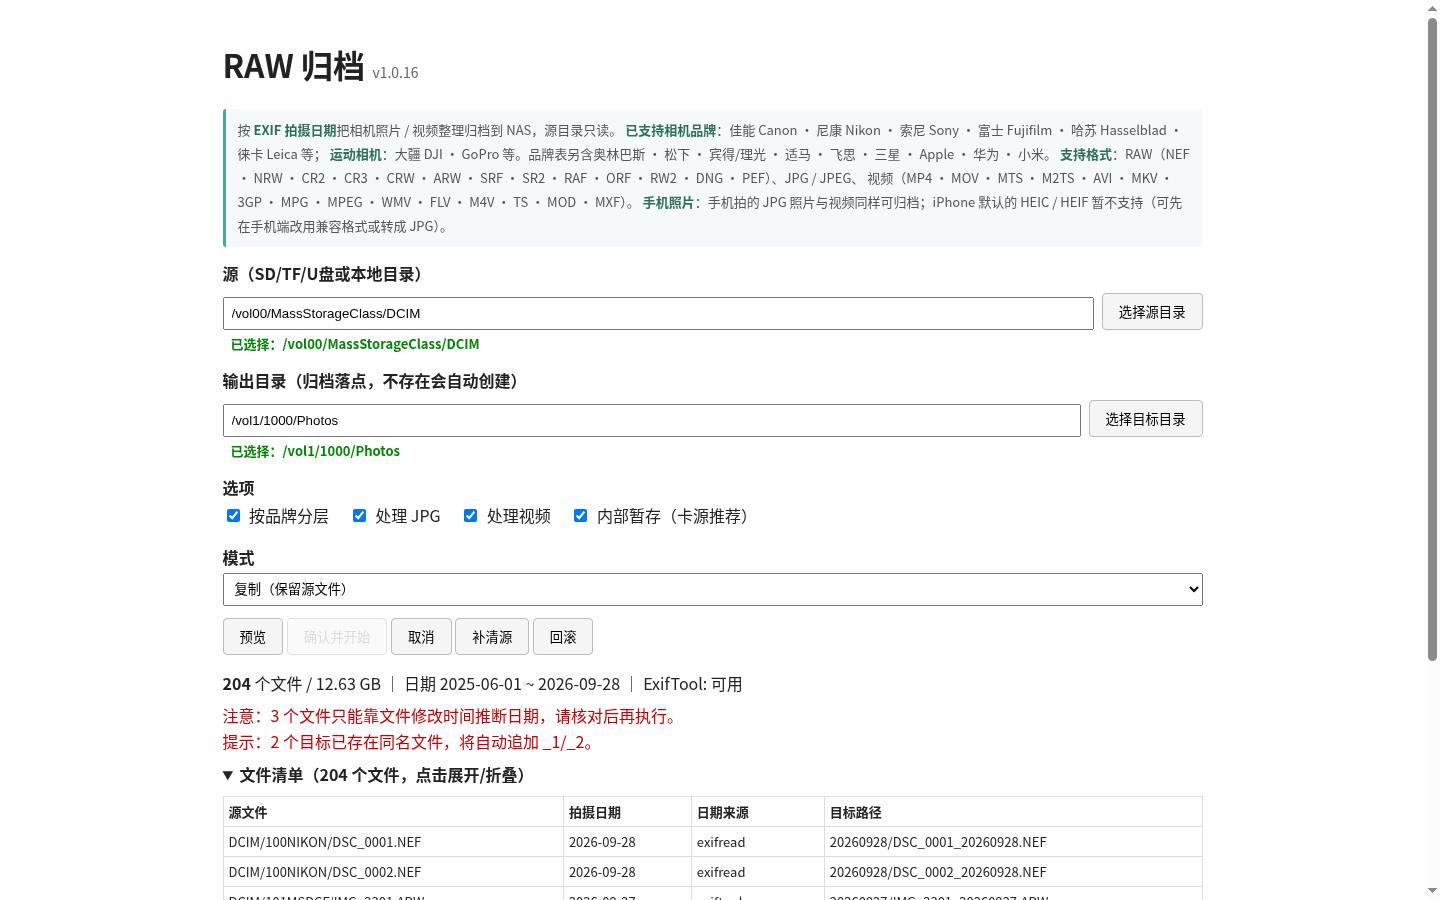Select the DSC_0002.NEF source file row
This screenshot has height=900, width=1440.
712,872
